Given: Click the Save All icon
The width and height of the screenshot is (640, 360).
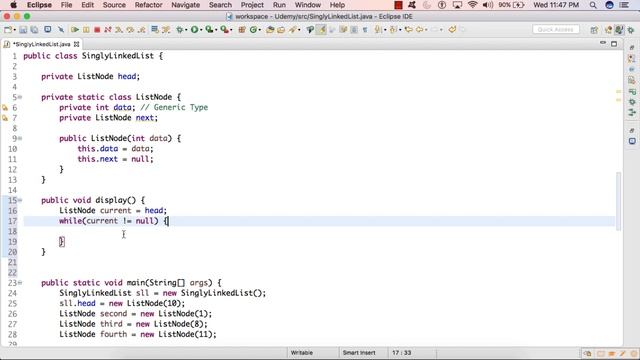Looking at the screenshot, I should (34, 29).
